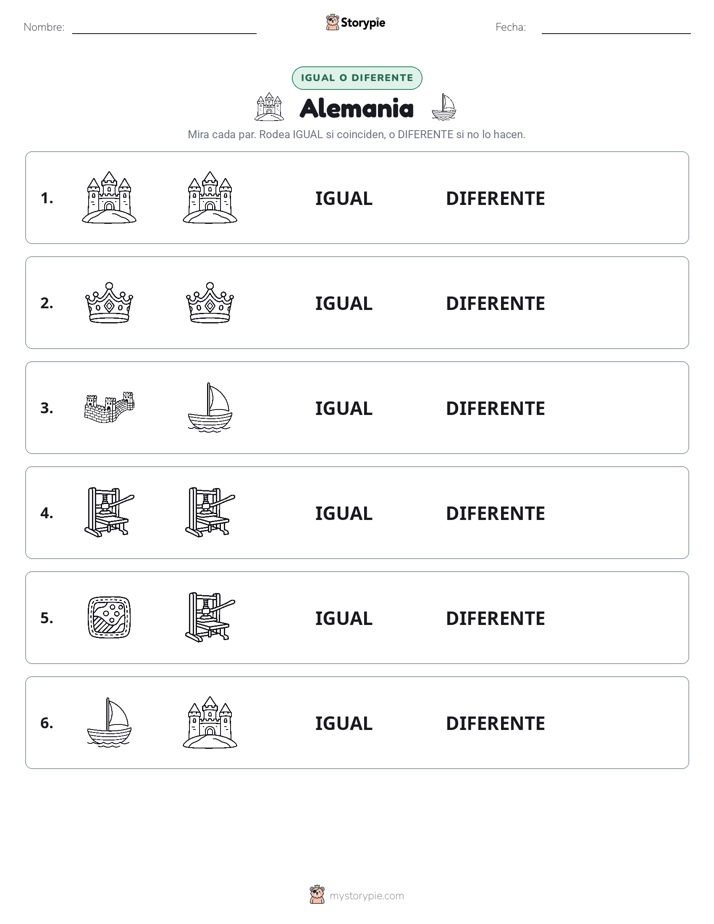
Task: Select IGUAL for row 4
Action: point(343,513)
